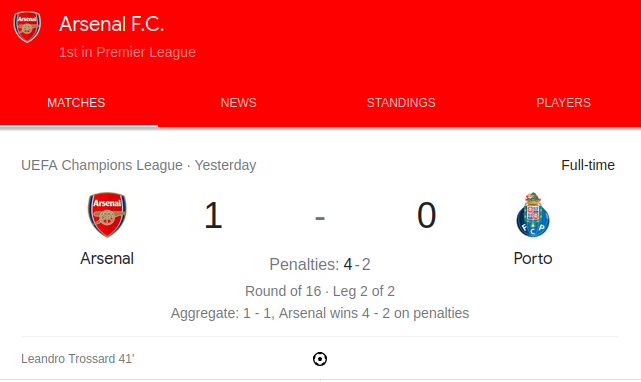The width and height of the screenshot is (641, 382).
Task: Click the Arsenal team logo in match card
Action: 107,215
